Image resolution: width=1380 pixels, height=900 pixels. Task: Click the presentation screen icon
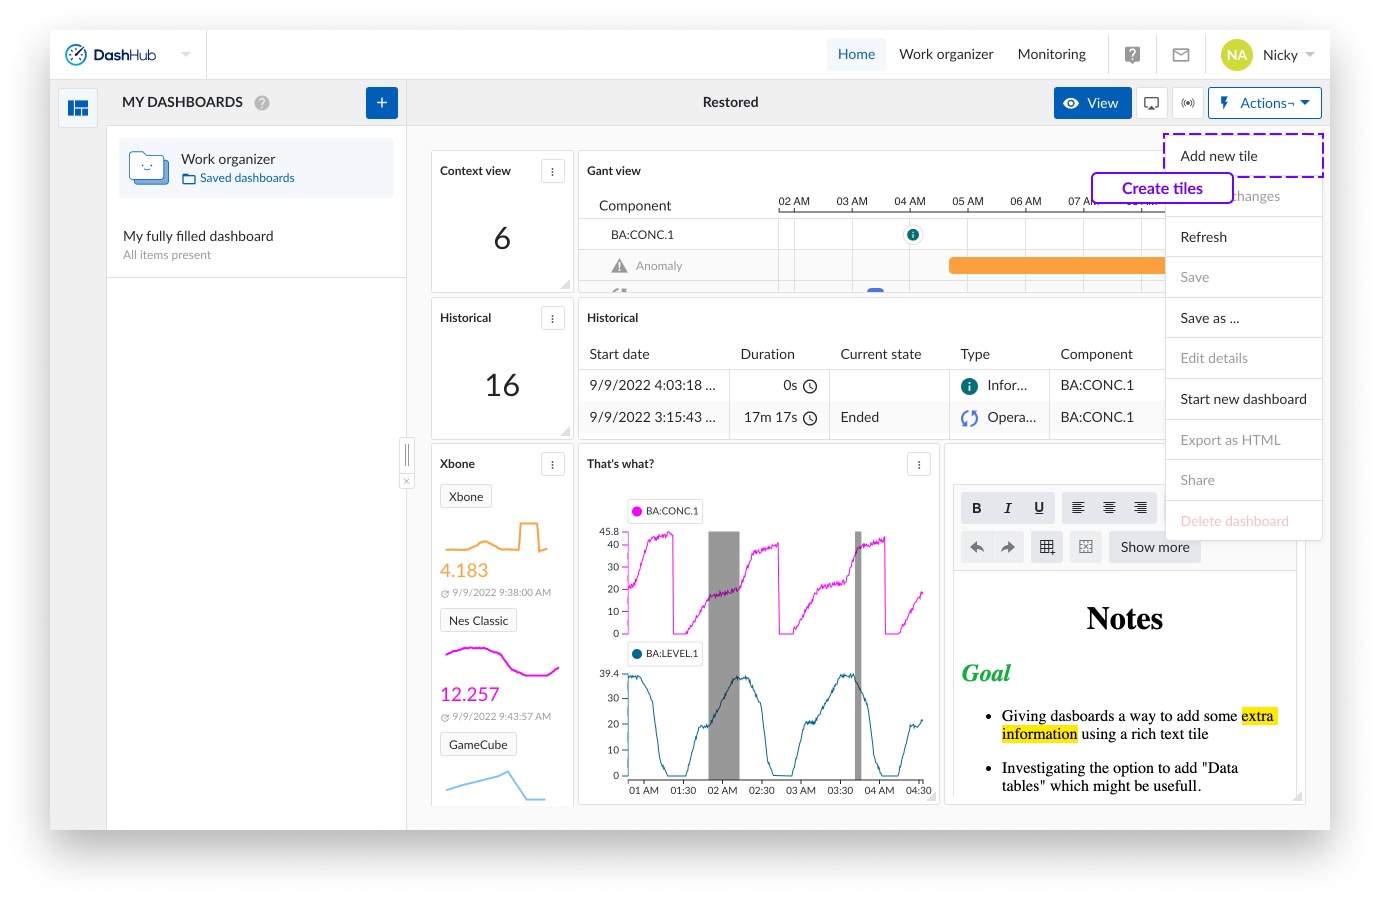(1152, 103)
